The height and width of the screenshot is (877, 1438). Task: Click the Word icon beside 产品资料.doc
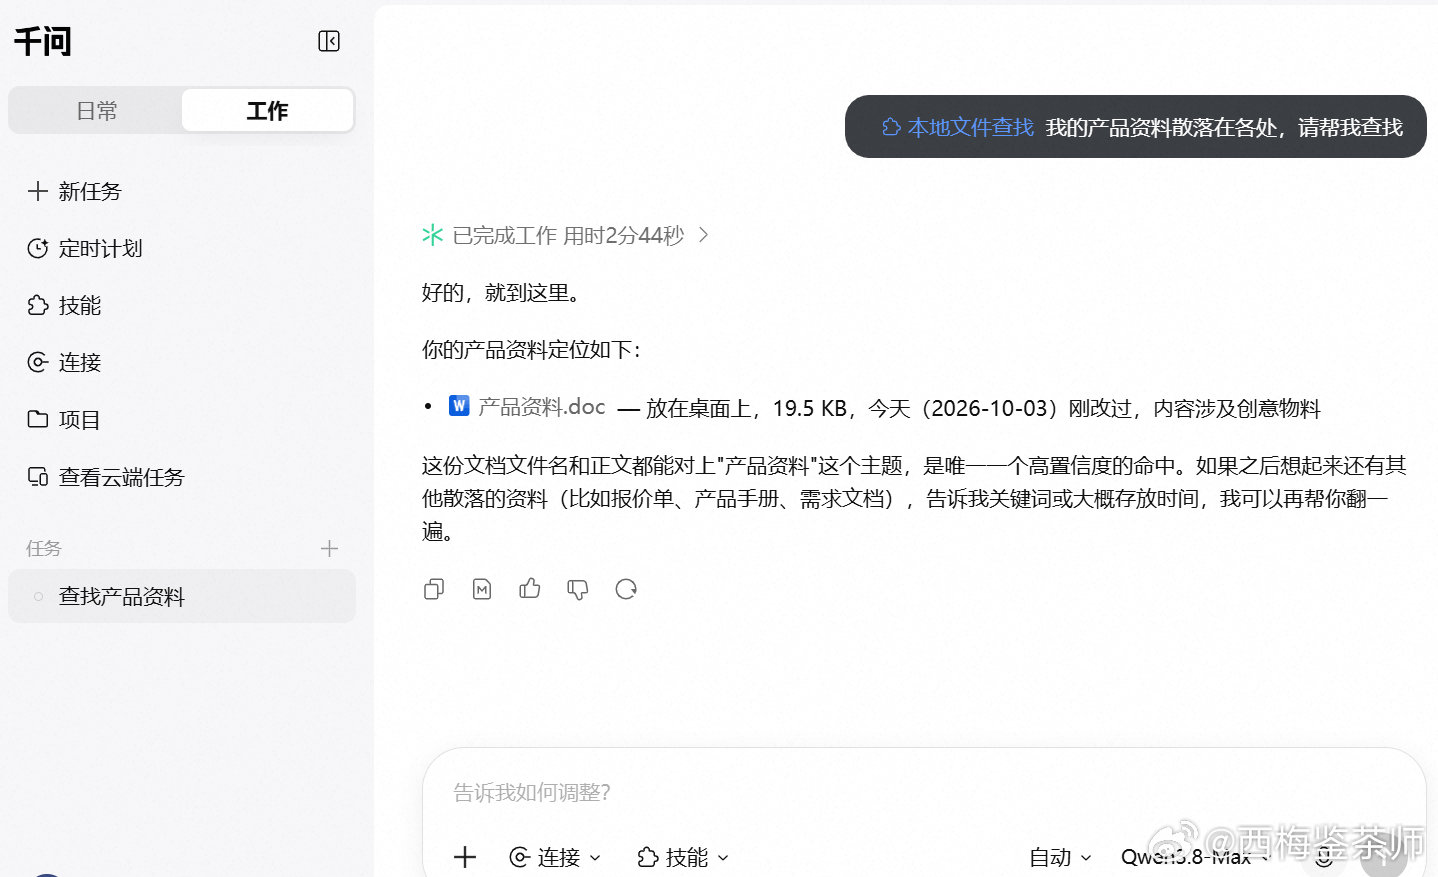pyautogui.click(x=459, y=405)
